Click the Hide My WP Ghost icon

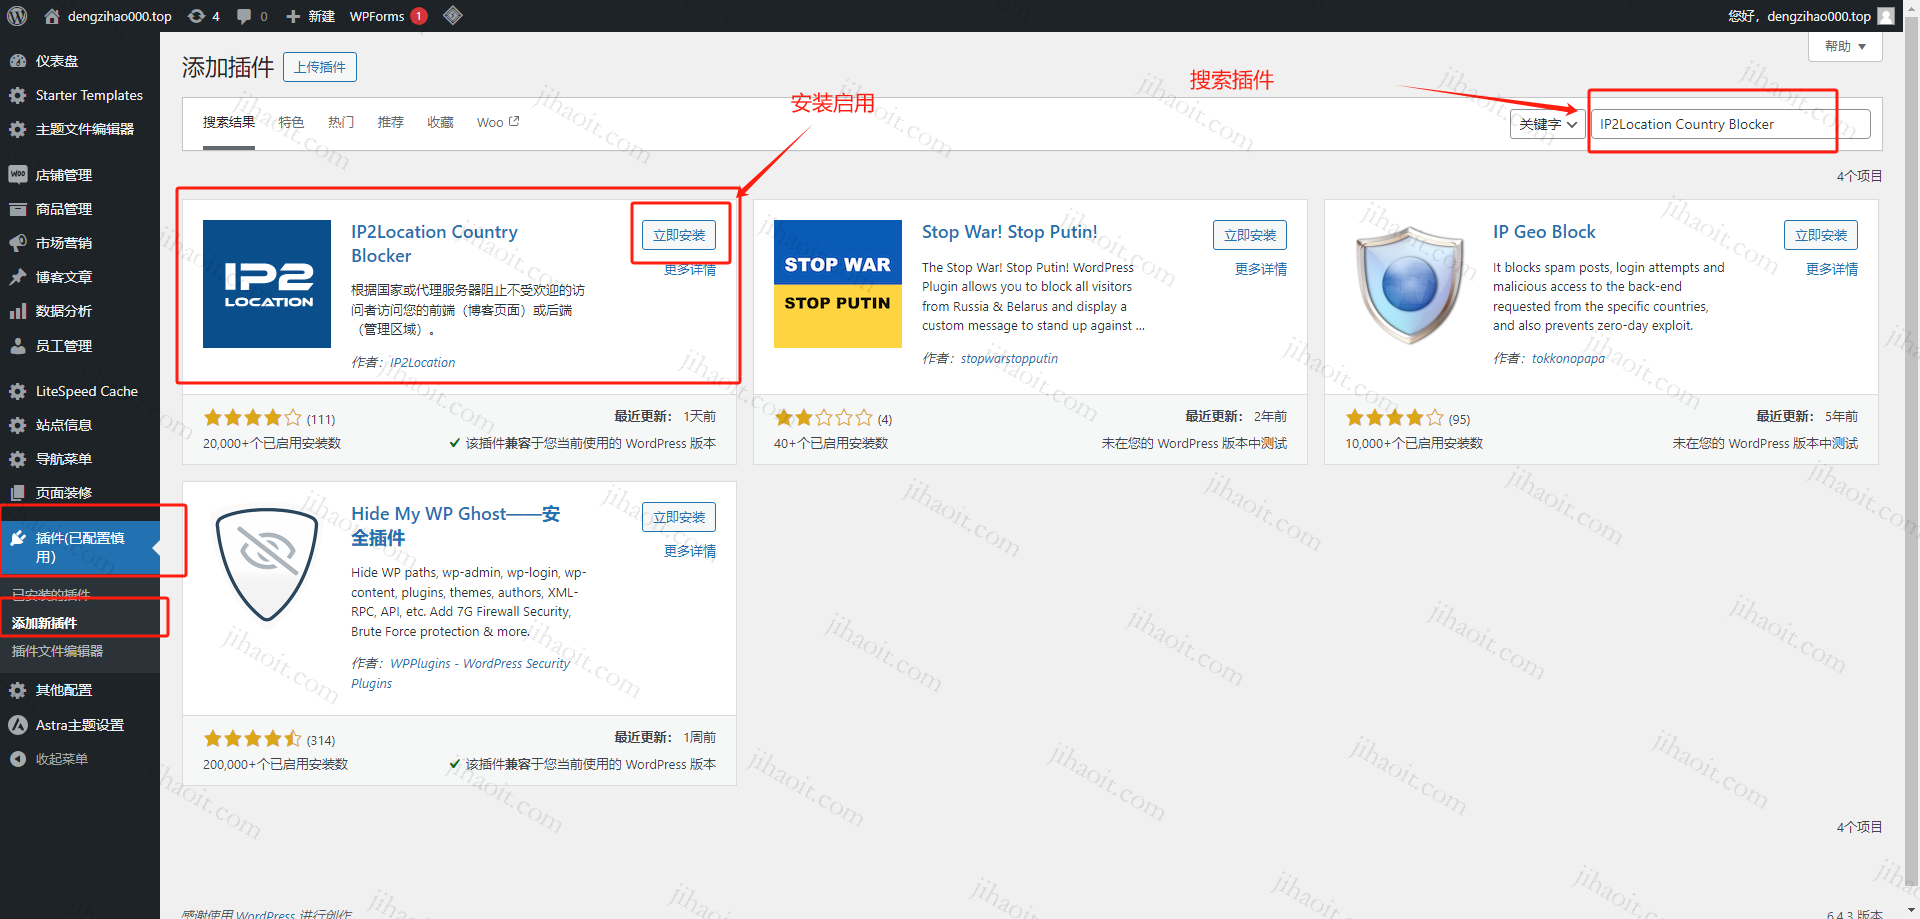point(267,566)
